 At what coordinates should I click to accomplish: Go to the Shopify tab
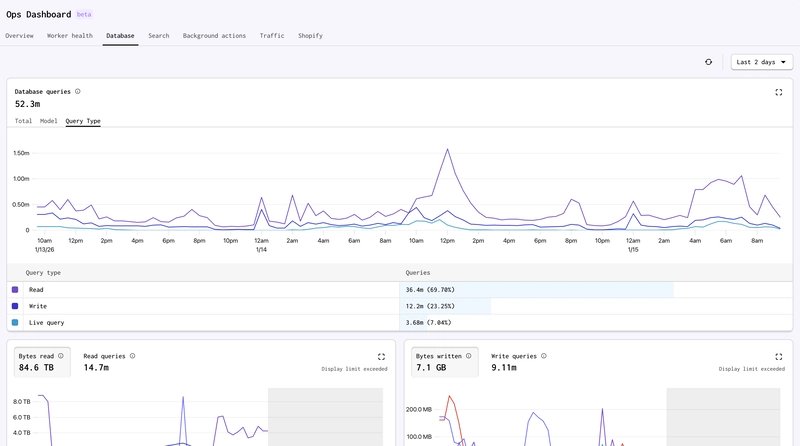(310, 36)
